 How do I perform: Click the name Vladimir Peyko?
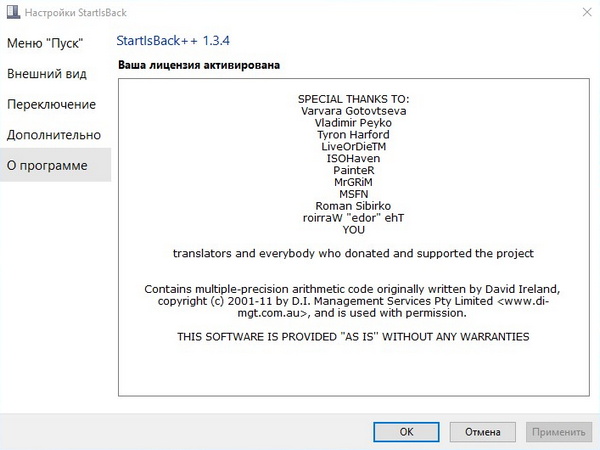pyautogui.click(x=353, y=123)
